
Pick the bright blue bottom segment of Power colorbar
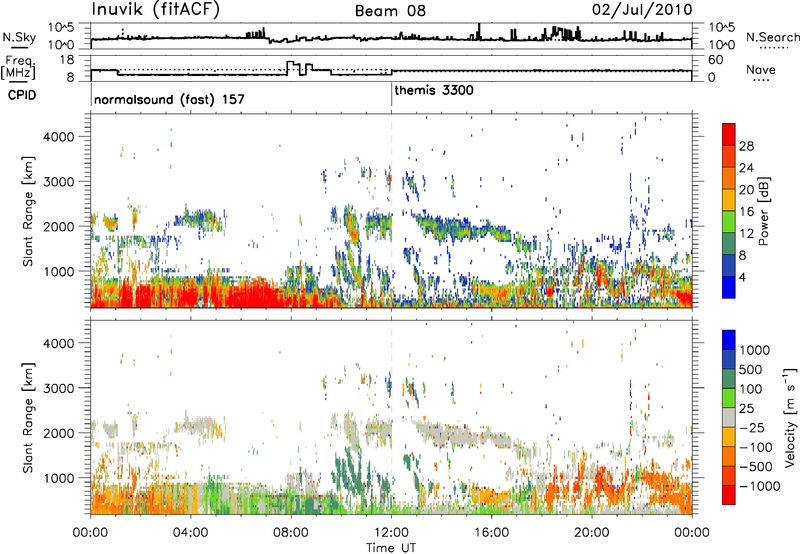click(729, 287)
